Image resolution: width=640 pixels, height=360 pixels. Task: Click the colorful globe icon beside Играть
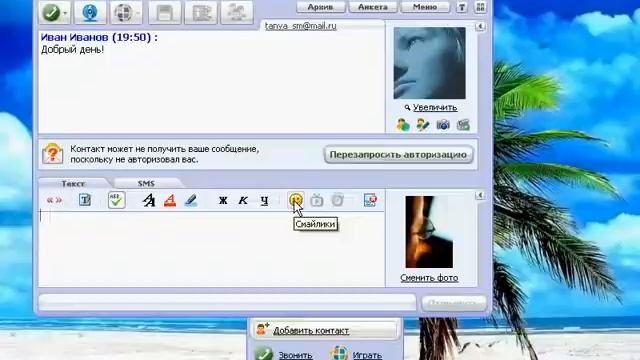pyautogui.click(x=339, y=353)
